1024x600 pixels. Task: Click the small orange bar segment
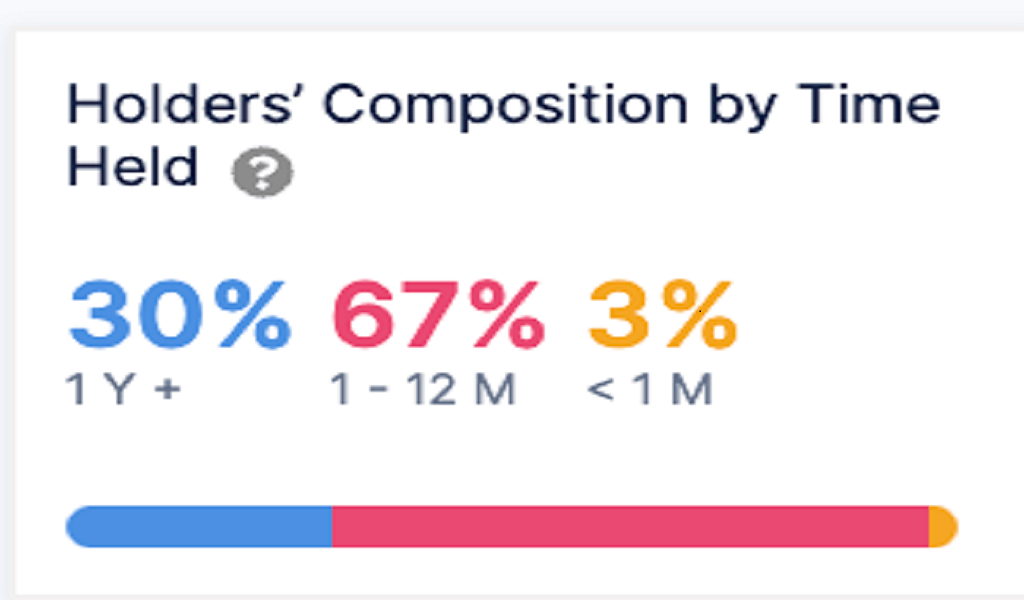[942, 526]
